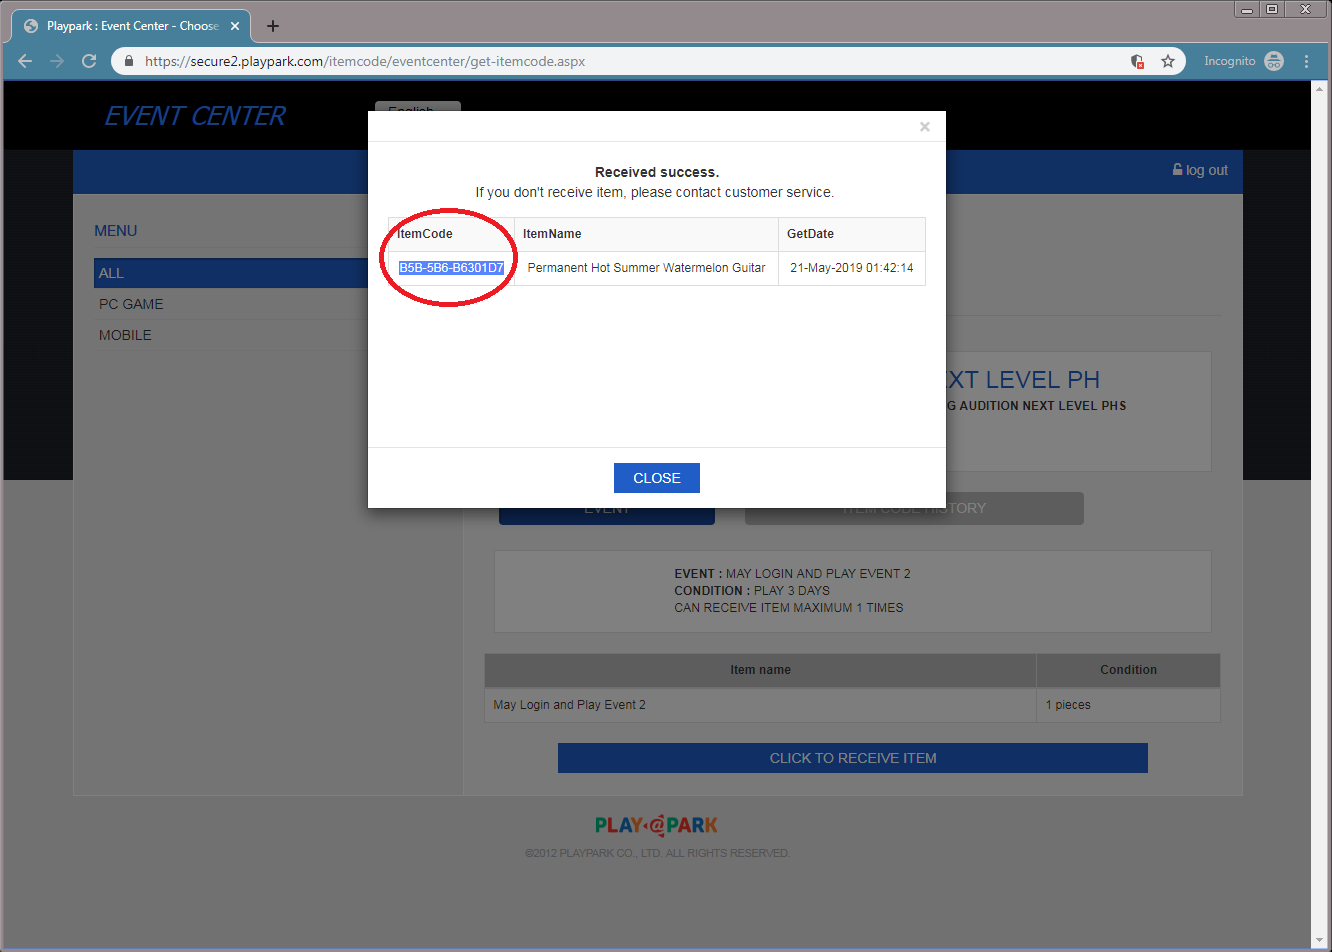Select the PC GAME menu category

(x=131, y=304)
